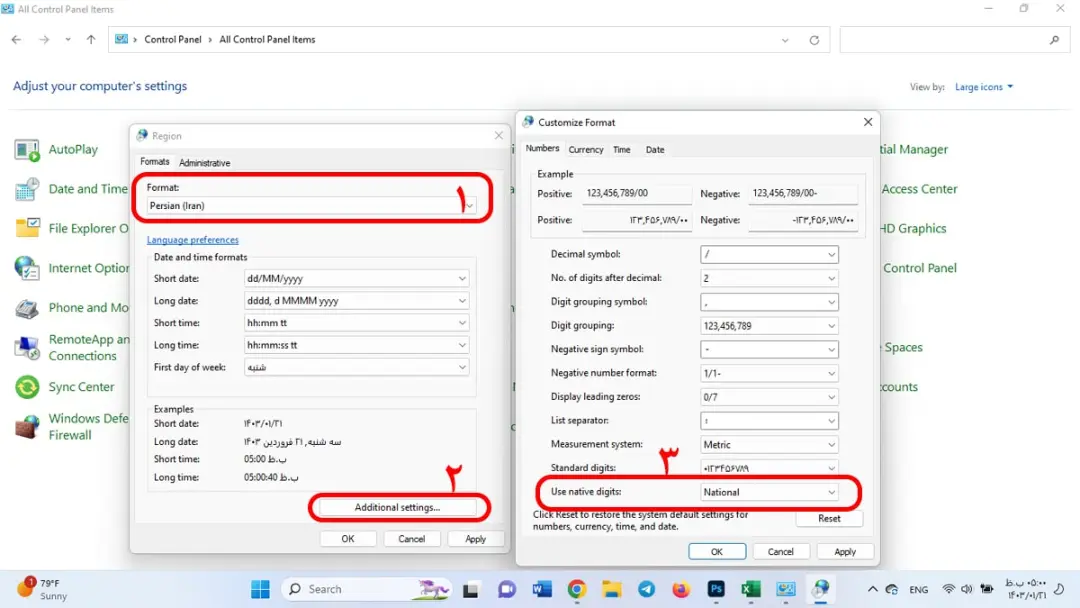Screen dimensions: 1080x608
Task: Expand the Decimal symbol dropdown
Action: point(769,254)
